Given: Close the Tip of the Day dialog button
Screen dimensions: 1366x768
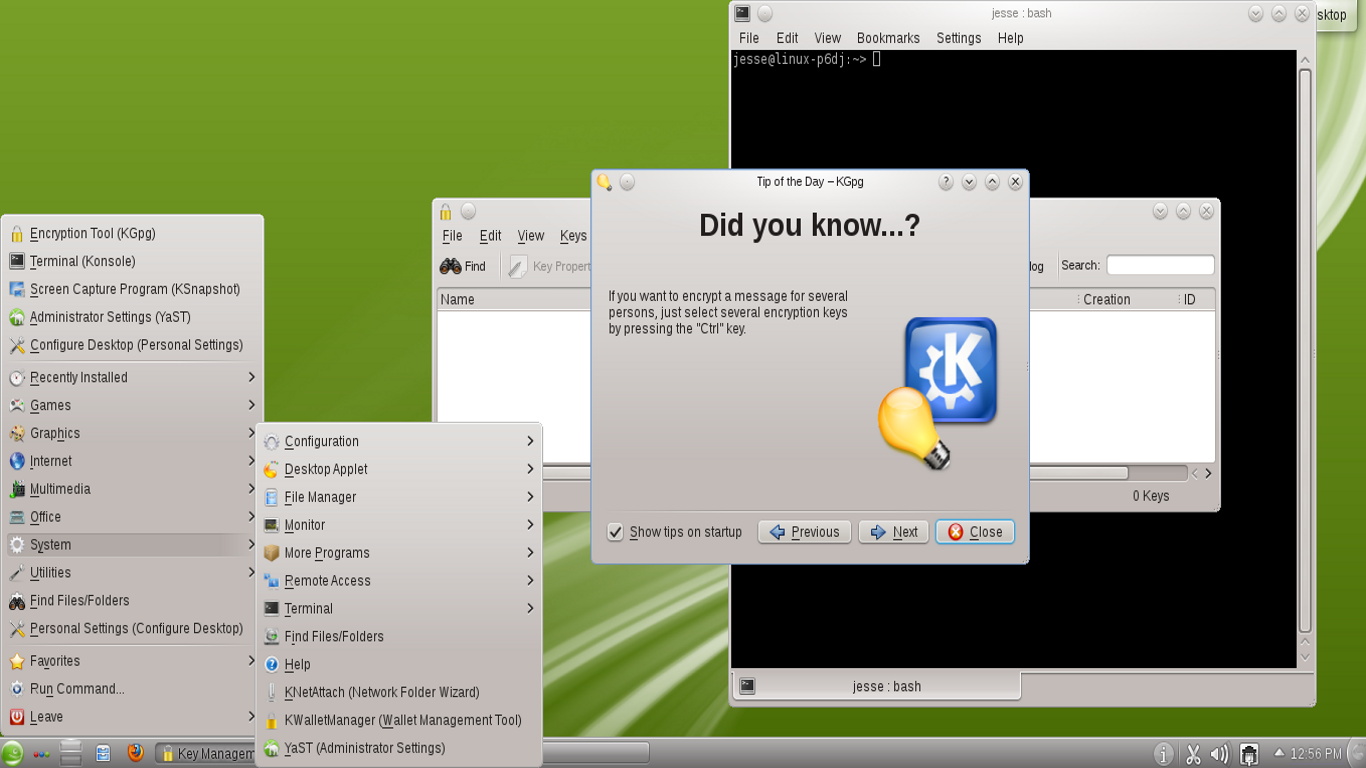Looking at the screenshot, I should (x=975, y=532).
